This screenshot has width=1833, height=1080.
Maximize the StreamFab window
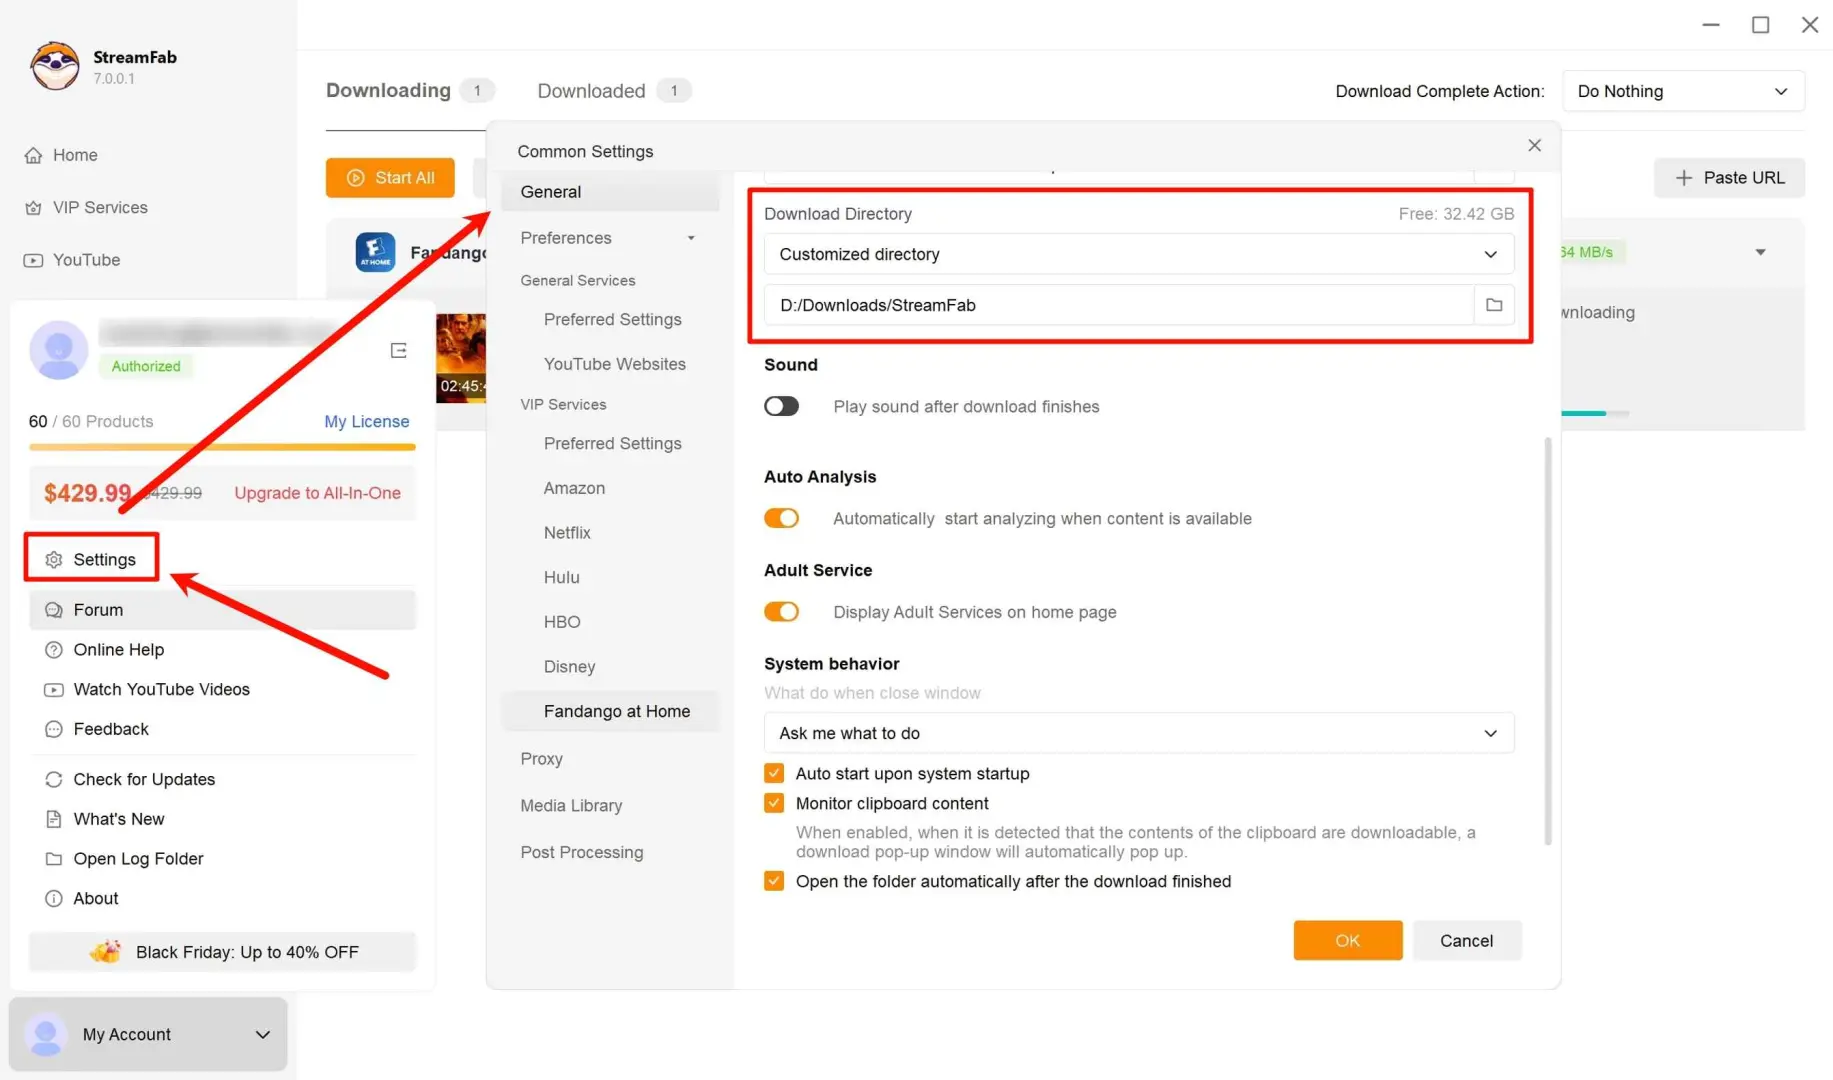click(x=1760, y=25)
